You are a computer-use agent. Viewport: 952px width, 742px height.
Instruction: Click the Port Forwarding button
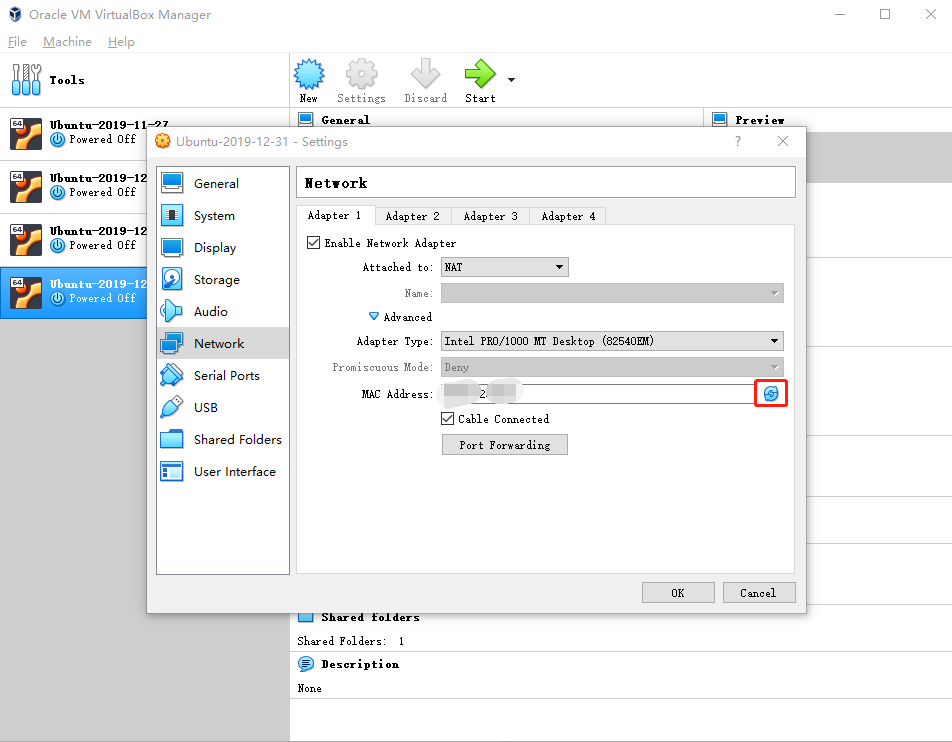[x=505, y=444]
